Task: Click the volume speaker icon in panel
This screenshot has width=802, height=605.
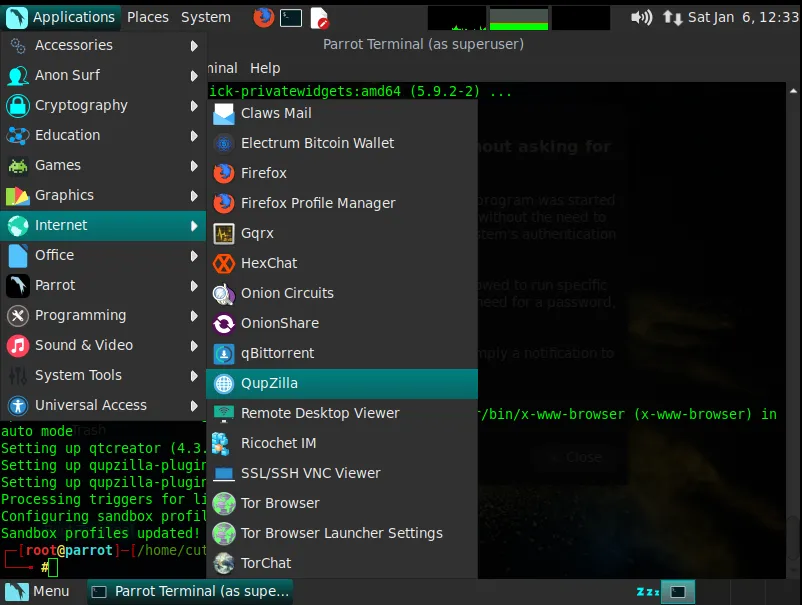Action: coord(641,17)
